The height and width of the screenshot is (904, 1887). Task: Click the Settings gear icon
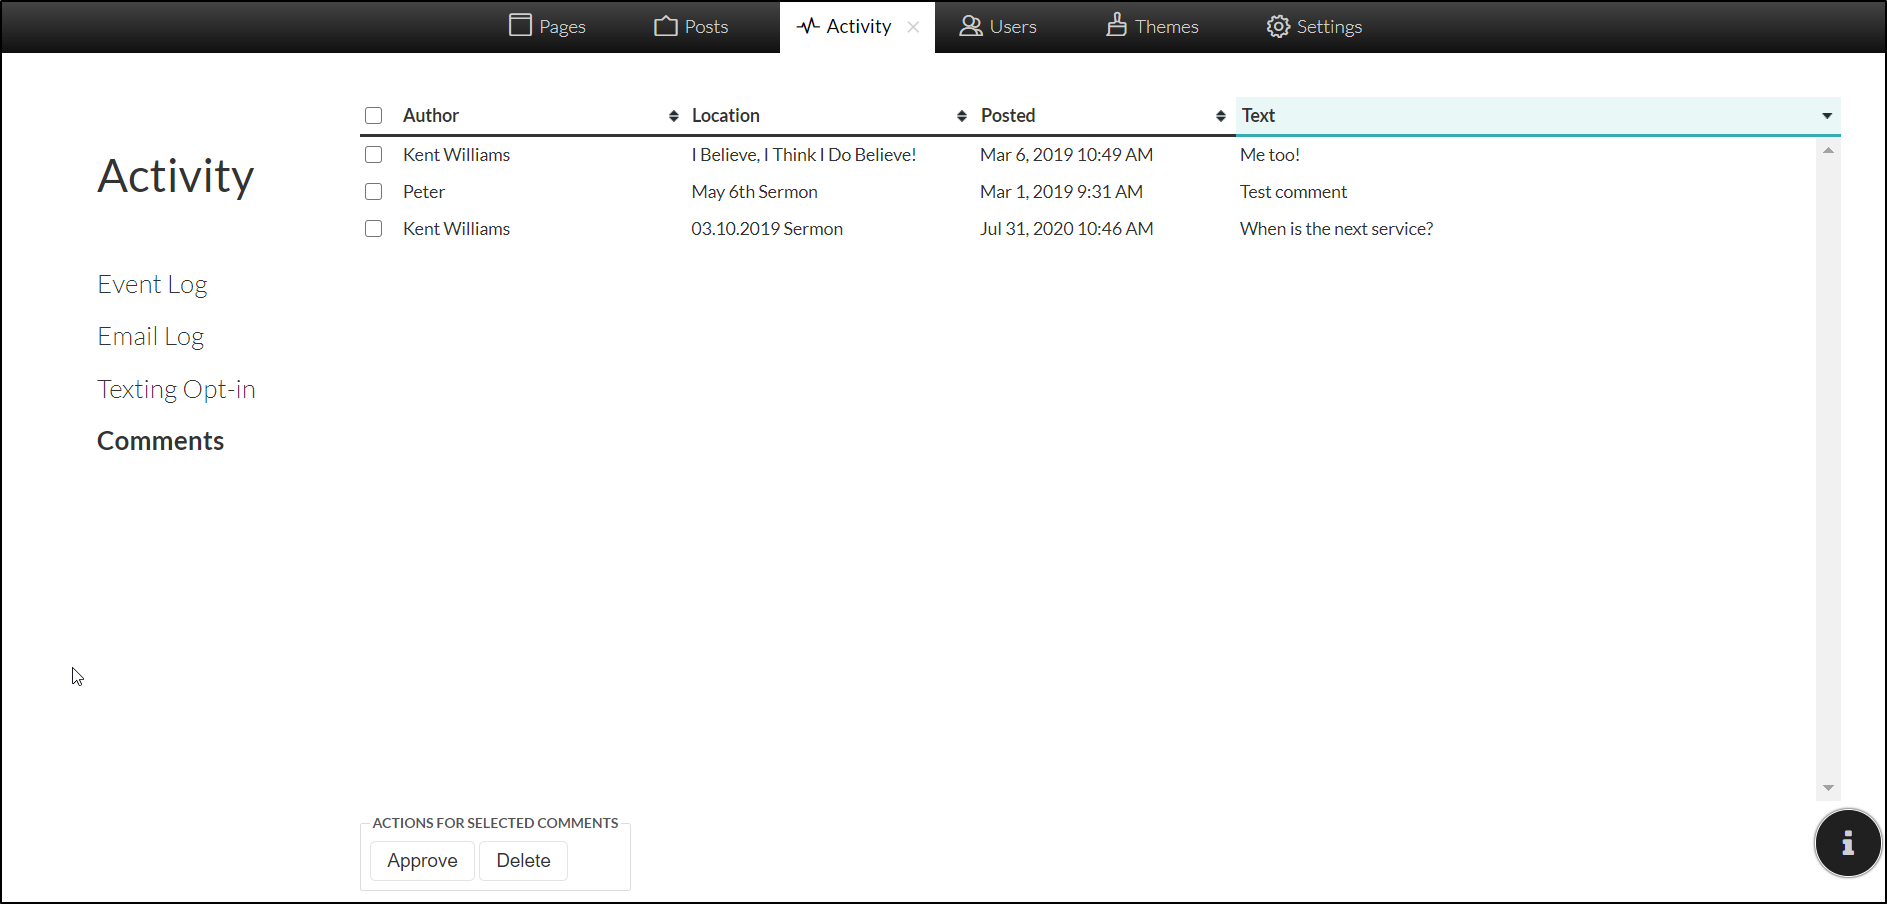[x=1278, y=26]
